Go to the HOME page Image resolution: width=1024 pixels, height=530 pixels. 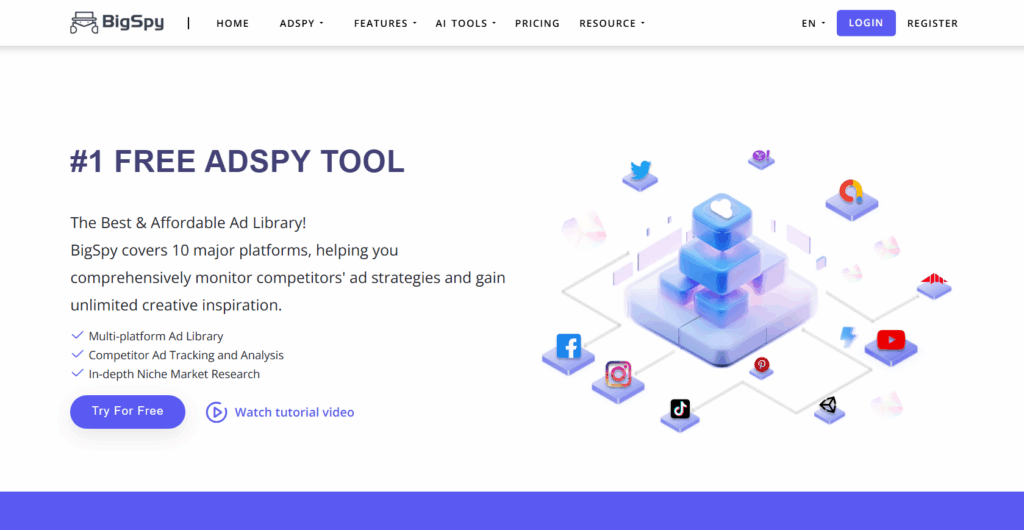232,23
